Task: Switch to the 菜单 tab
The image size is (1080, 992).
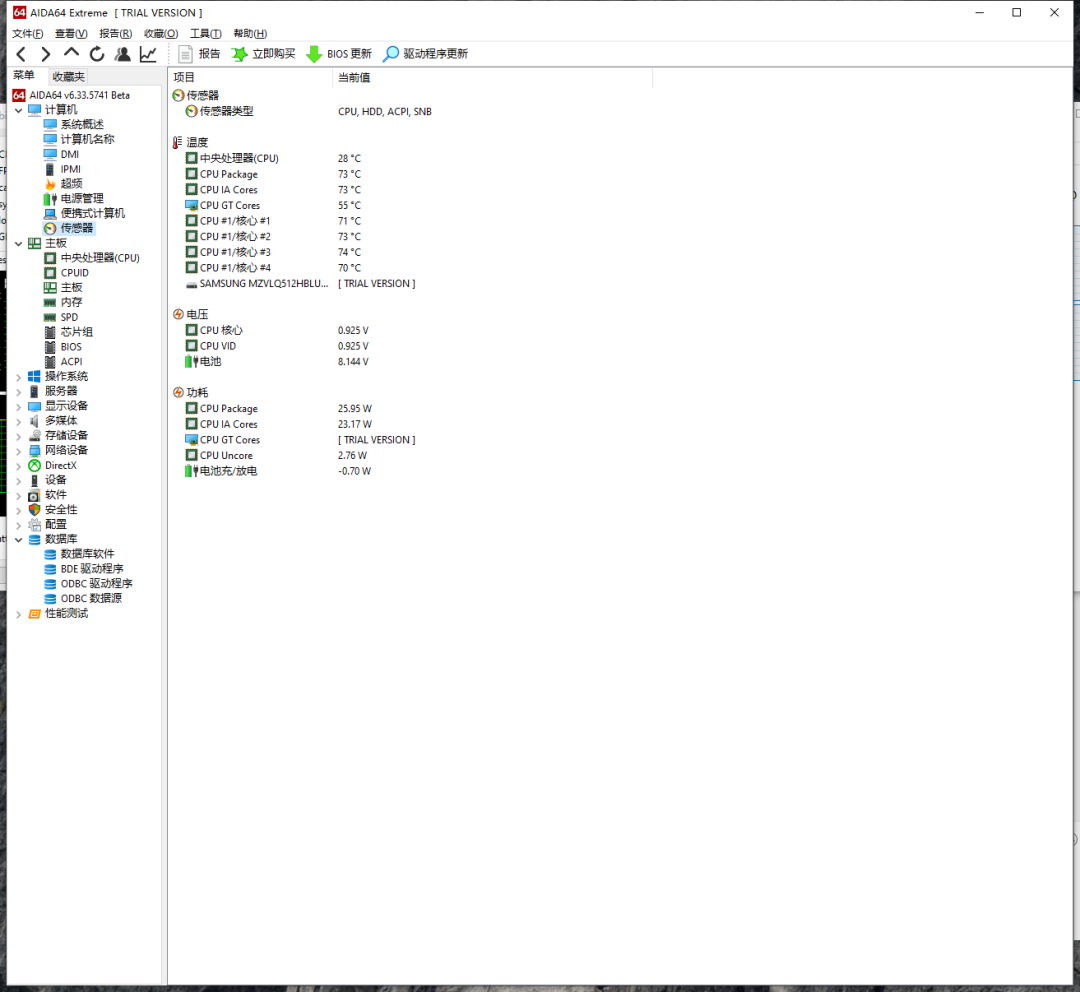Action: [24, 76]
